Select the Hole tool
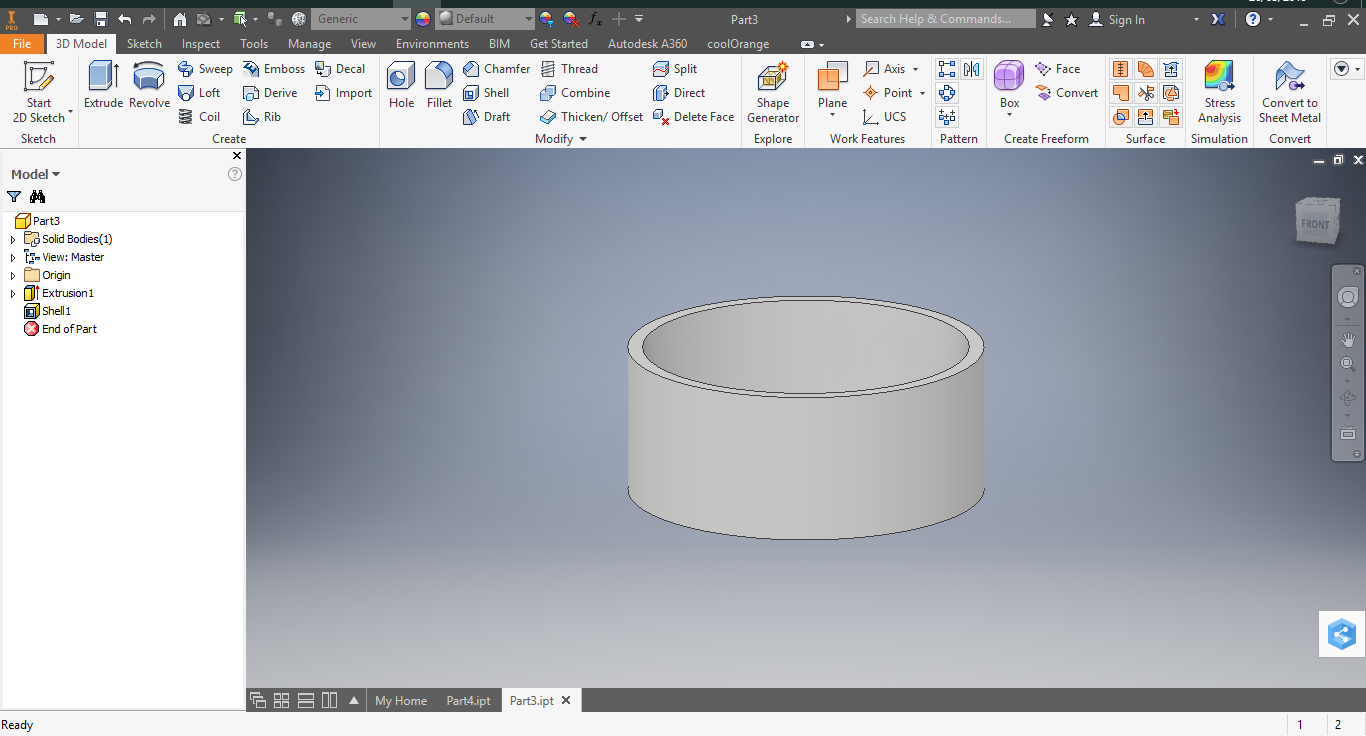Viewport: 1366px width, 736px height. [401, 85]
